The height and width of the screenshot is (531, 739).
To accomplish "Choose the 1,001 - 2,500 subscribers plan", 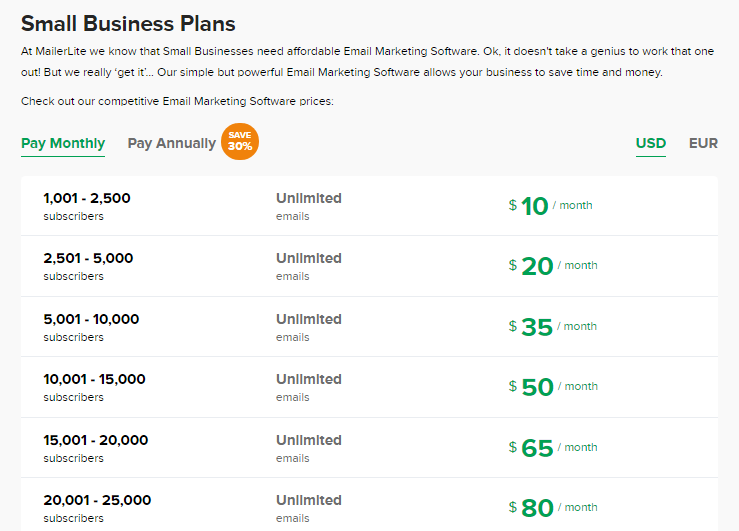I will [x=370, y=206].
